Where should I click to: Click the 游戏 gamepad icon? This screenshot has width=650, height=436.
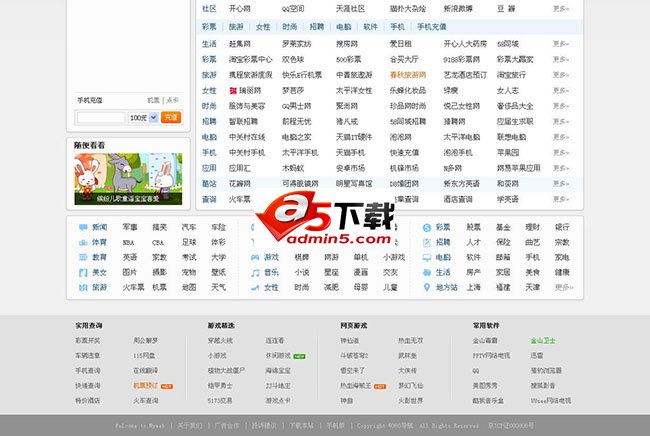click(x=255, y=257)
